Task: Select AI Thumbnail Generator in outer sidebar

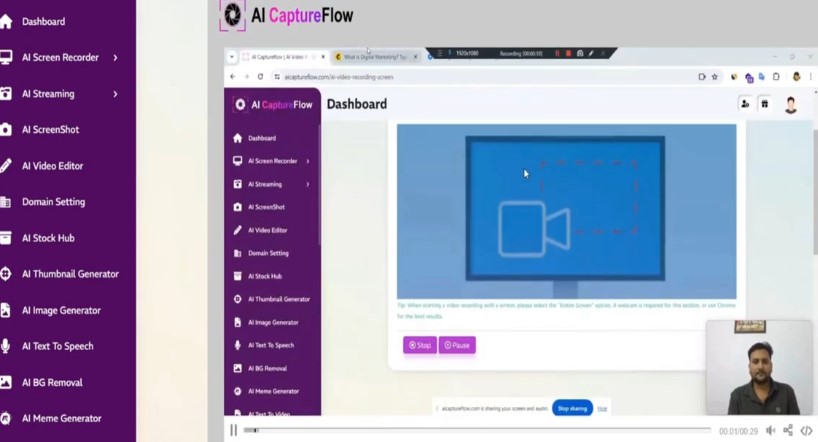Action: coord(70,274)
